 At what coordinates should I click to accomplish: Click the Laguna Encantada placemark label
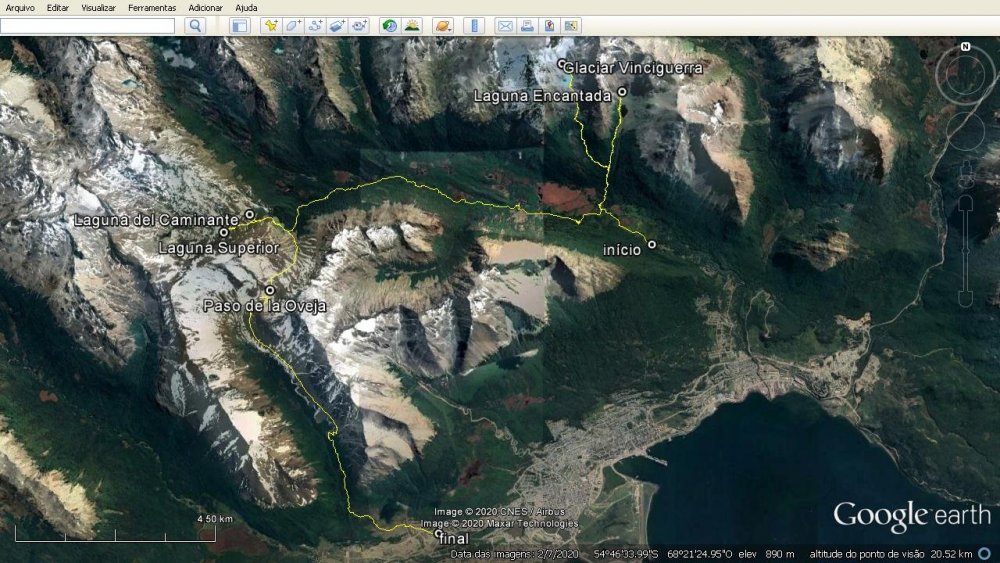click(542, 96)
